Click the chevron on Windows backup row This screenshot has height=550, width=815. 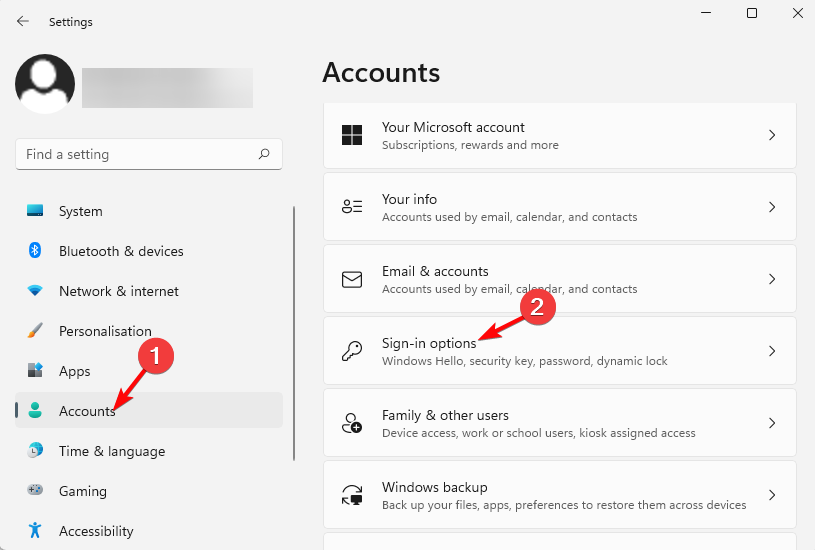pyautogui.click(x=772, y=495)
